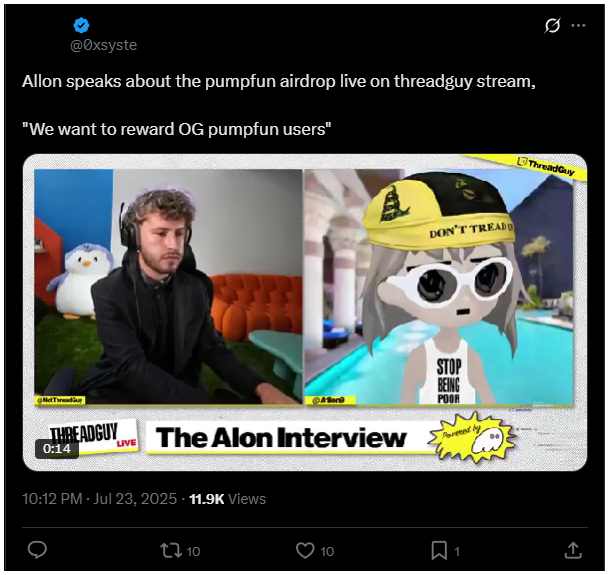Click "The Alon Interview" title banner

(281, 437)
